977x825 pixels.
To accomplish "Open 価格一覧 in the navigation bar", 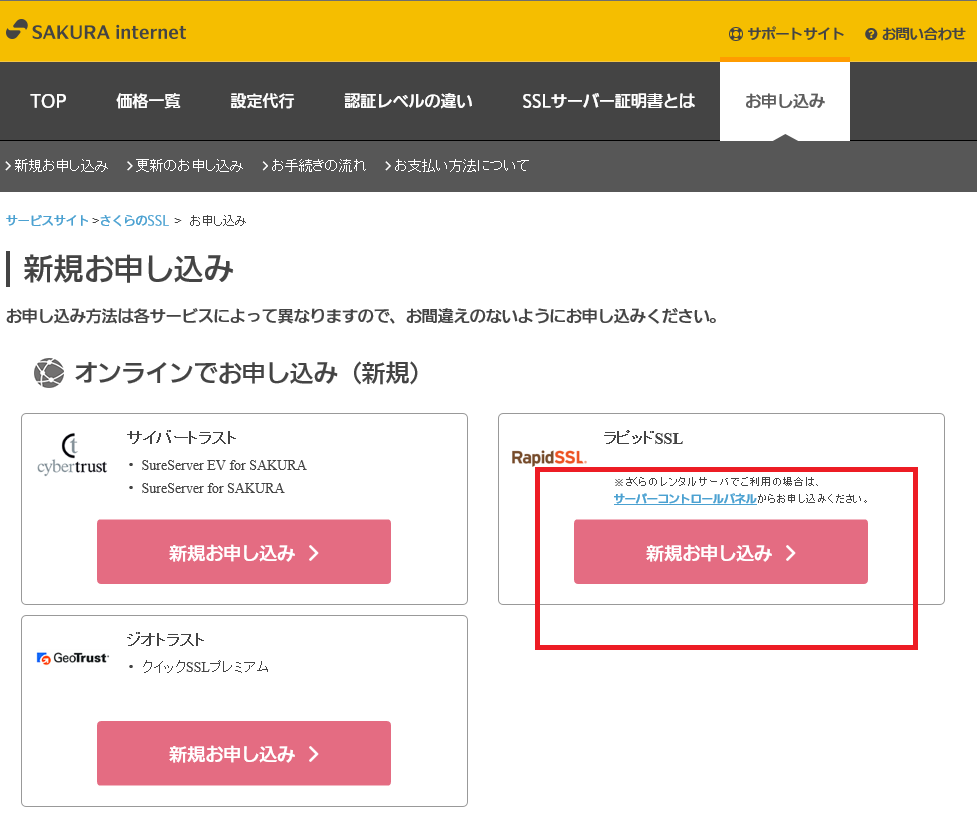I will click(x=148, y=101).
